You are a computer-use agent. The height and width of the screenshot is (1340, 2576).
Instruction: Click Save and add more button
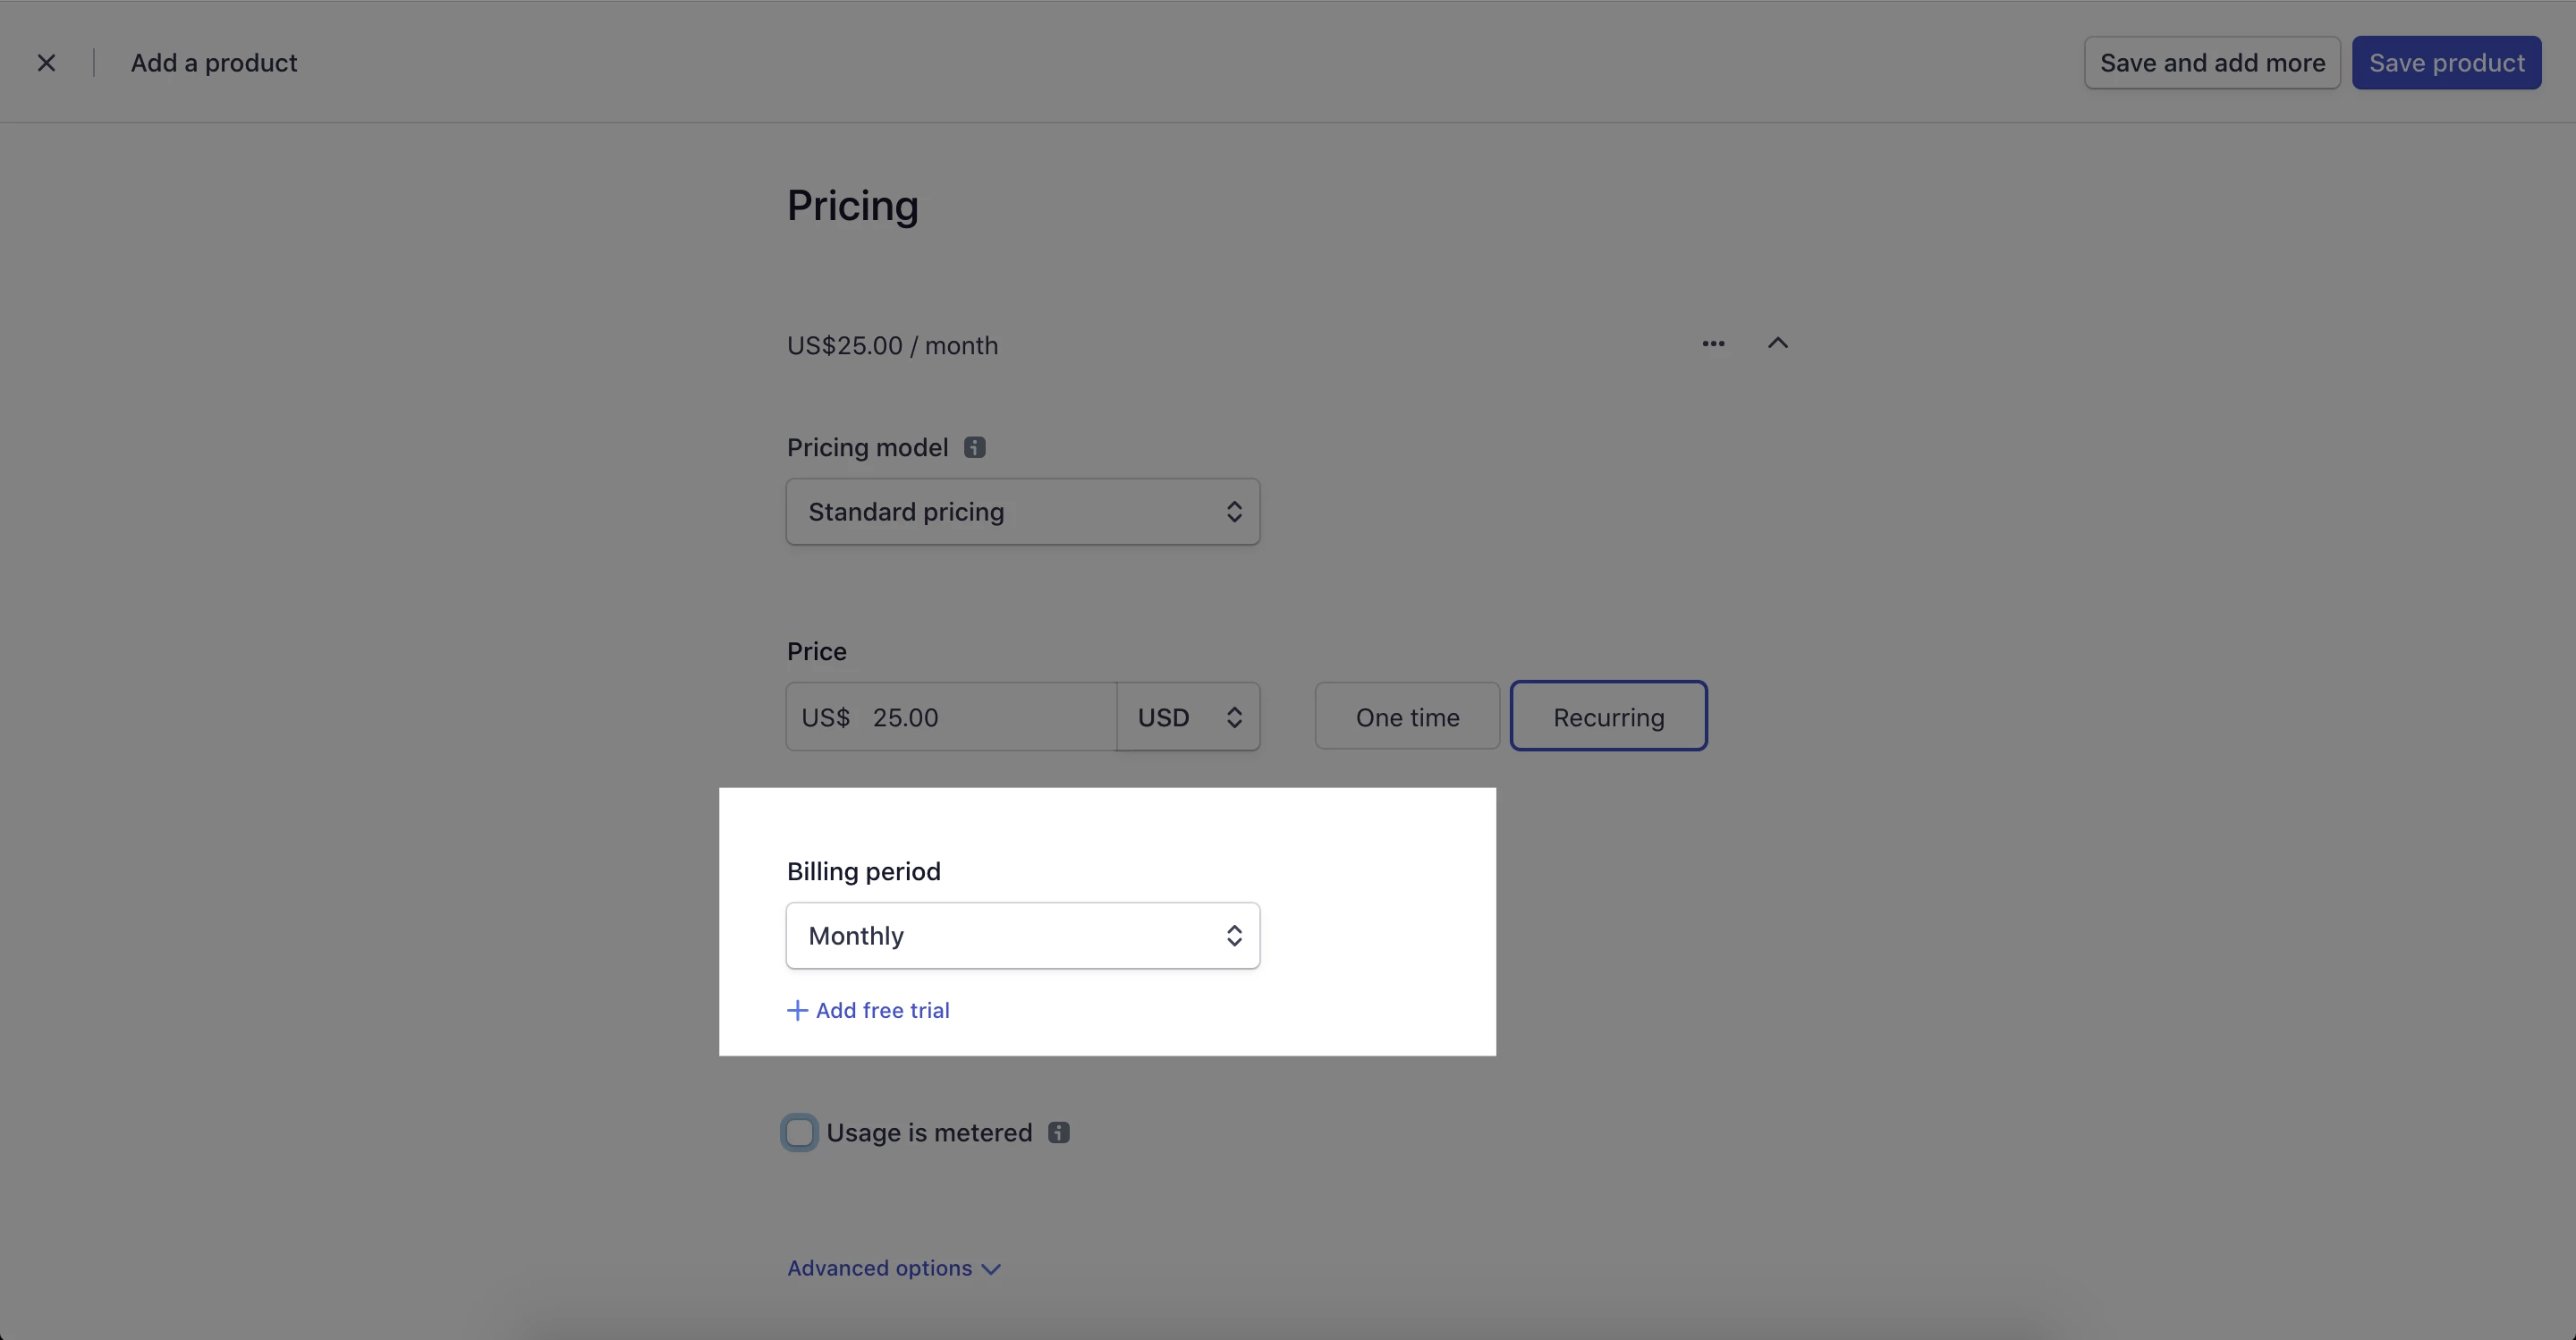coord(2211,63)
